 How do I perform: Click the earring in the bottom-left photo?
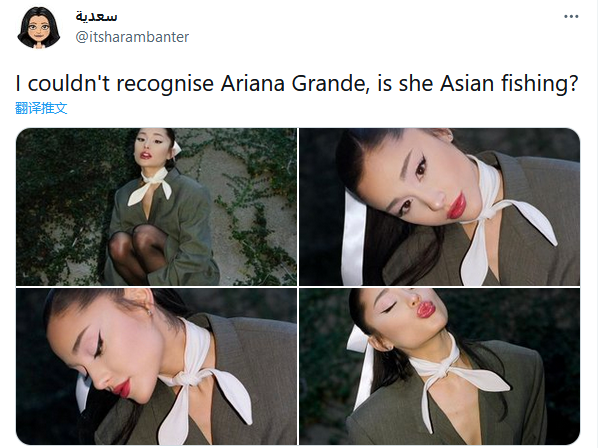tap(150, 312)
